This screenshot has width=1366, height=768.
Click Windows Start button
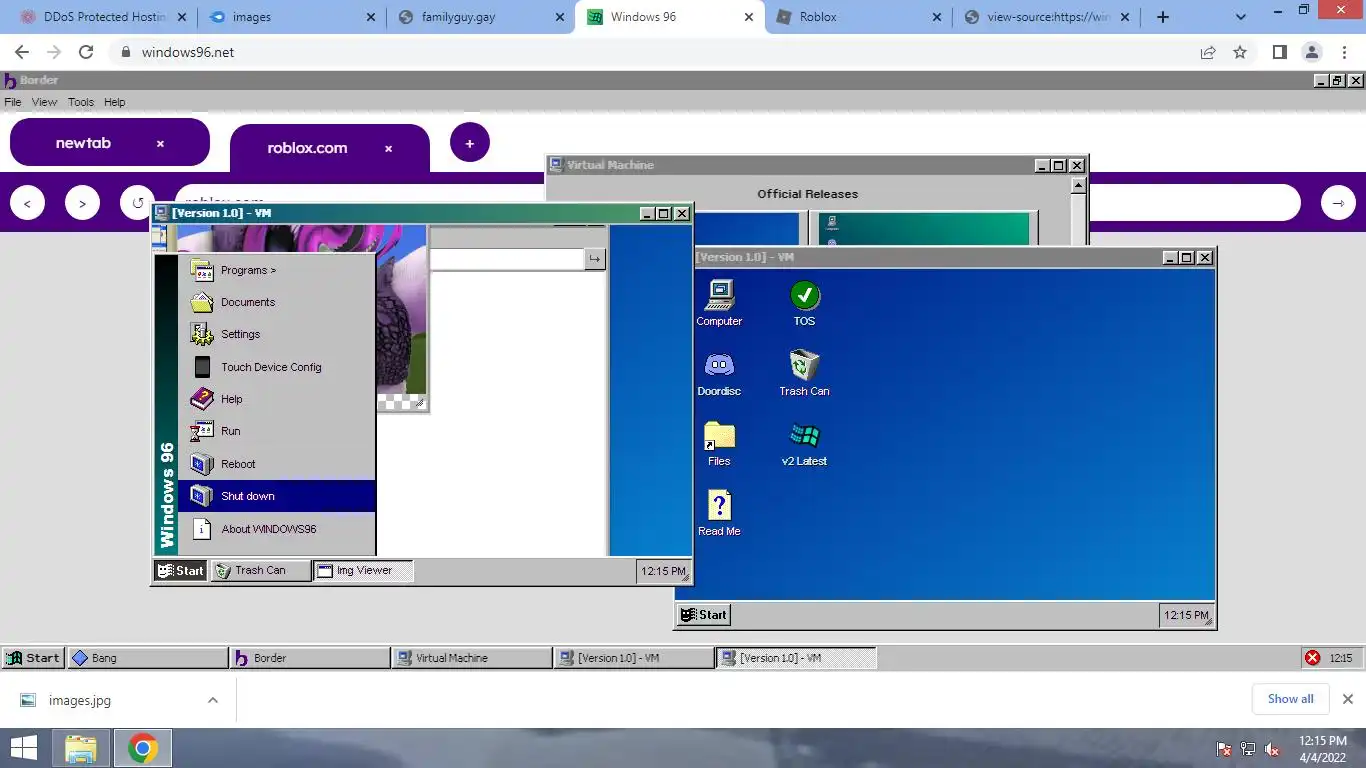24,748
